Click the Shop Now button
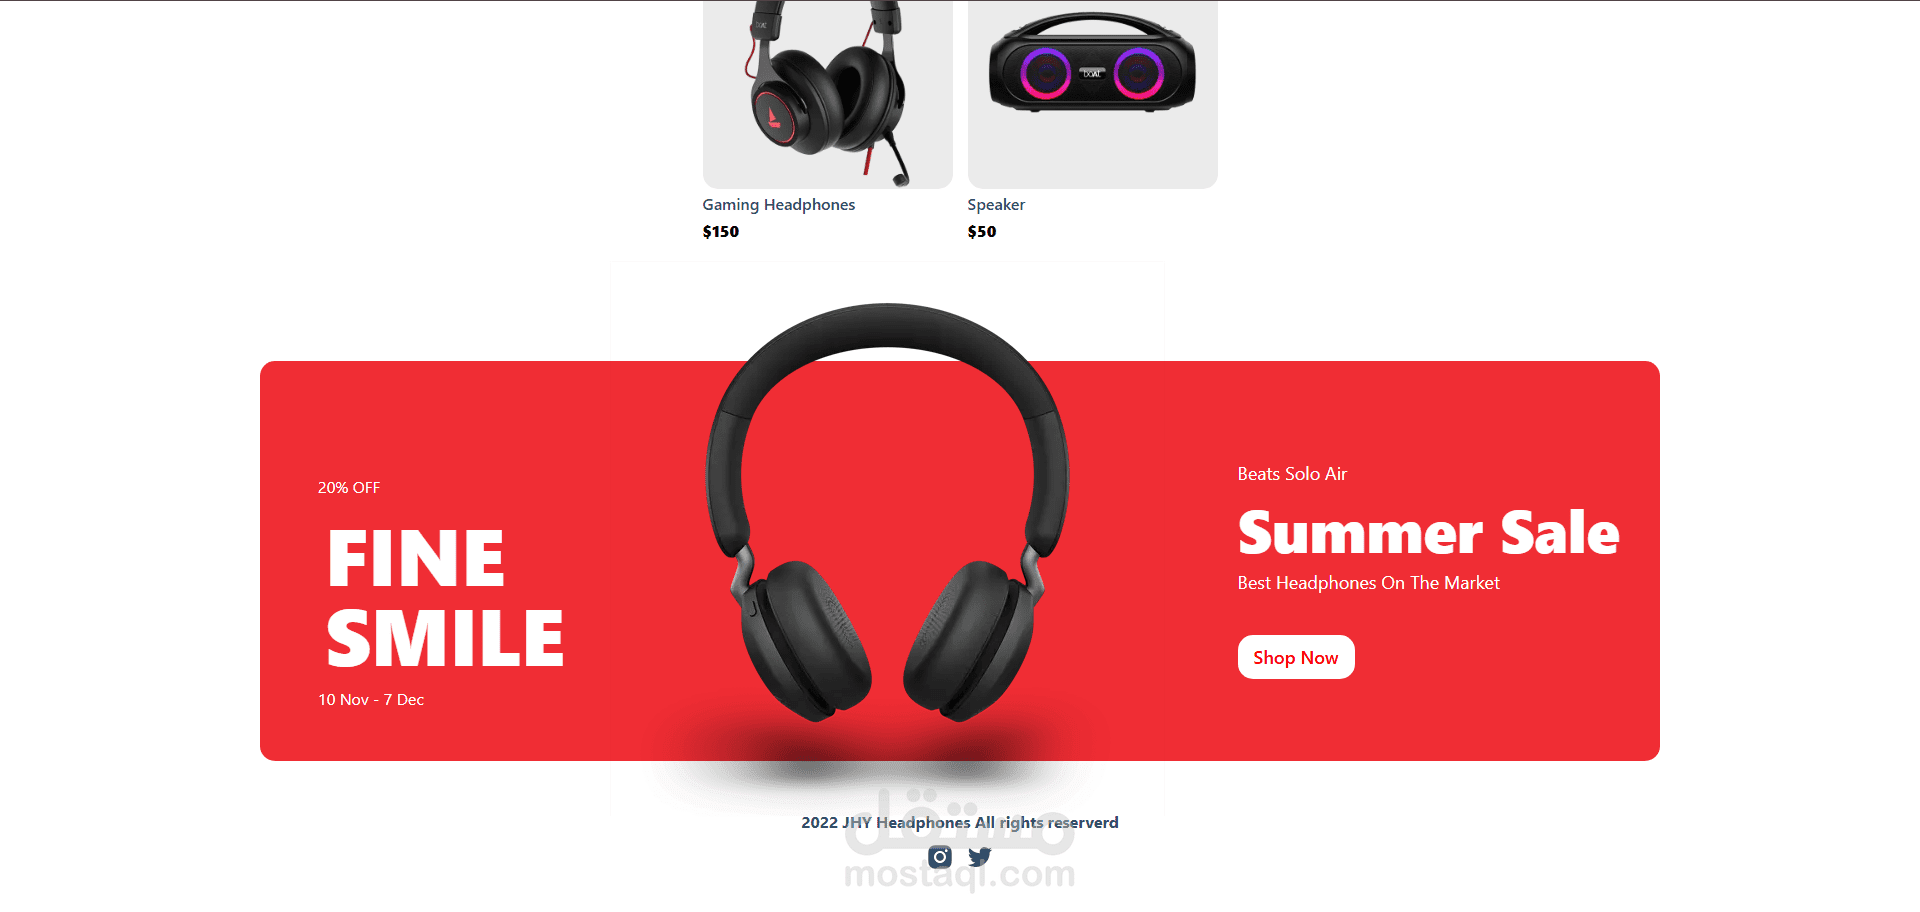Screen dimensions: 1920x912 (1296, 657)
